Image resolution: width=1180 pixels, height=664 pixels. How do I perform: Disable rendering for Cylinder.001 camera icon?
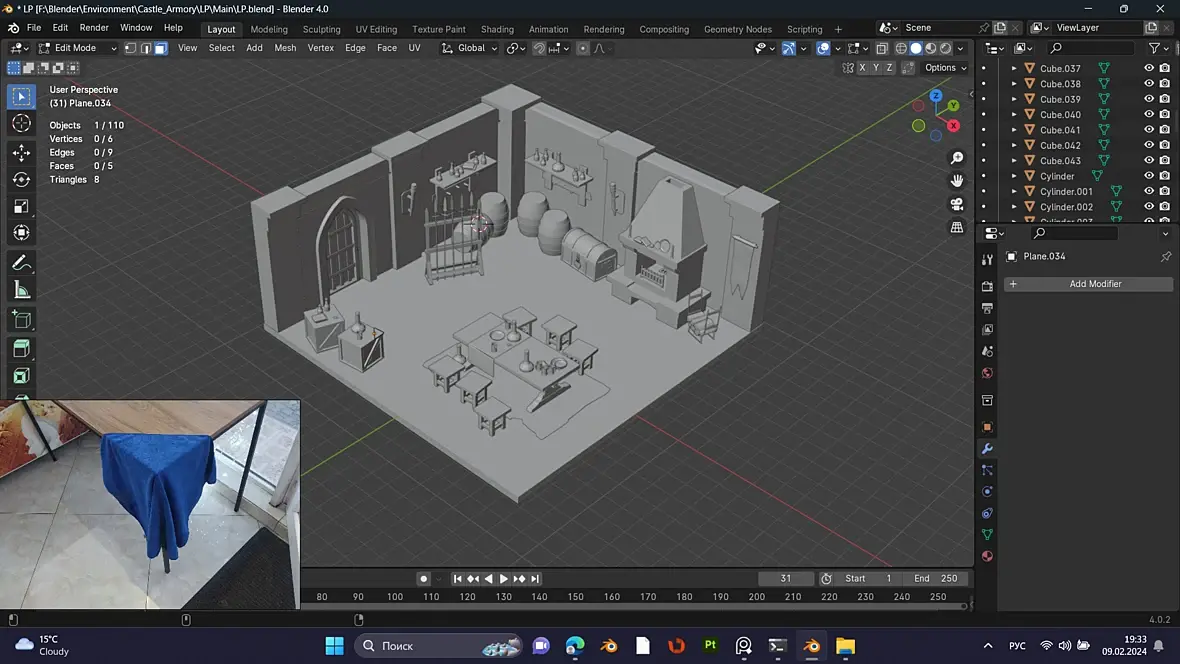(x=1165, y=191)
